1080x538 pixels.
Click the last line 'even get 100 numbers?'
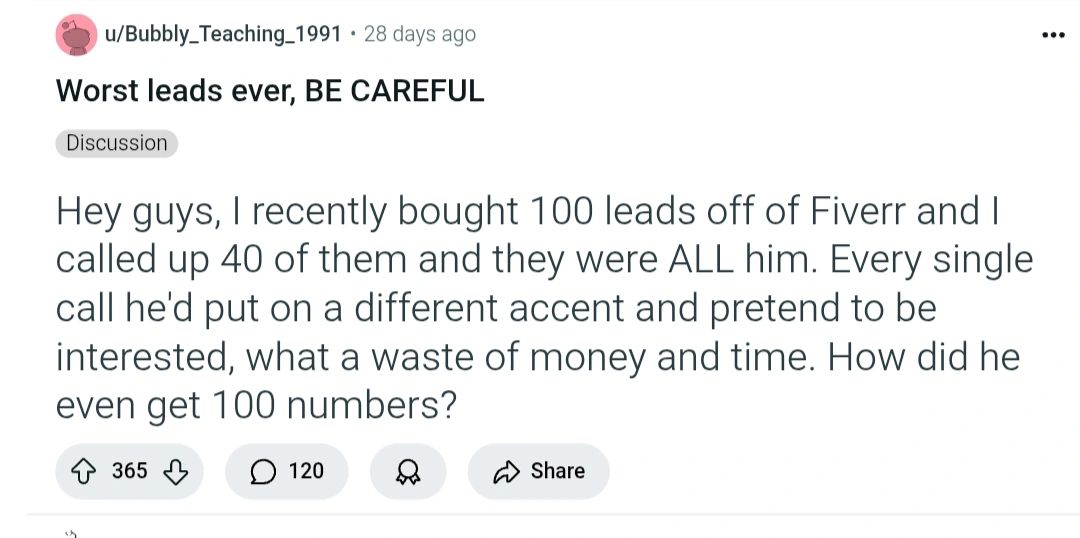point(256,406)
